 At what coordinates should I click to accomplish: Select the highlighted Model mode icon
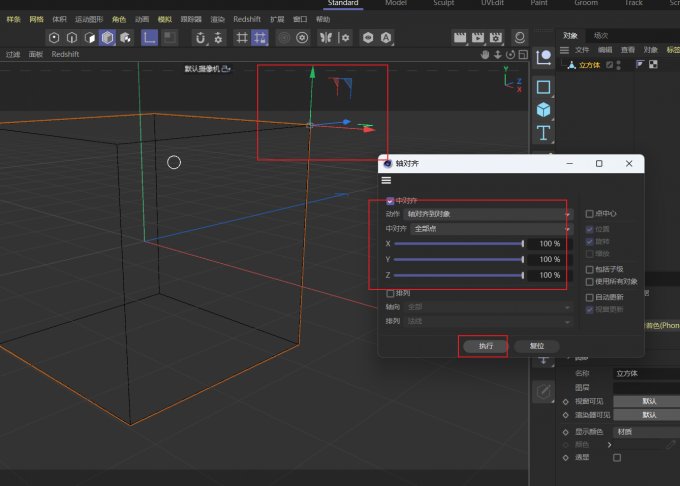(x=108, y=38)
